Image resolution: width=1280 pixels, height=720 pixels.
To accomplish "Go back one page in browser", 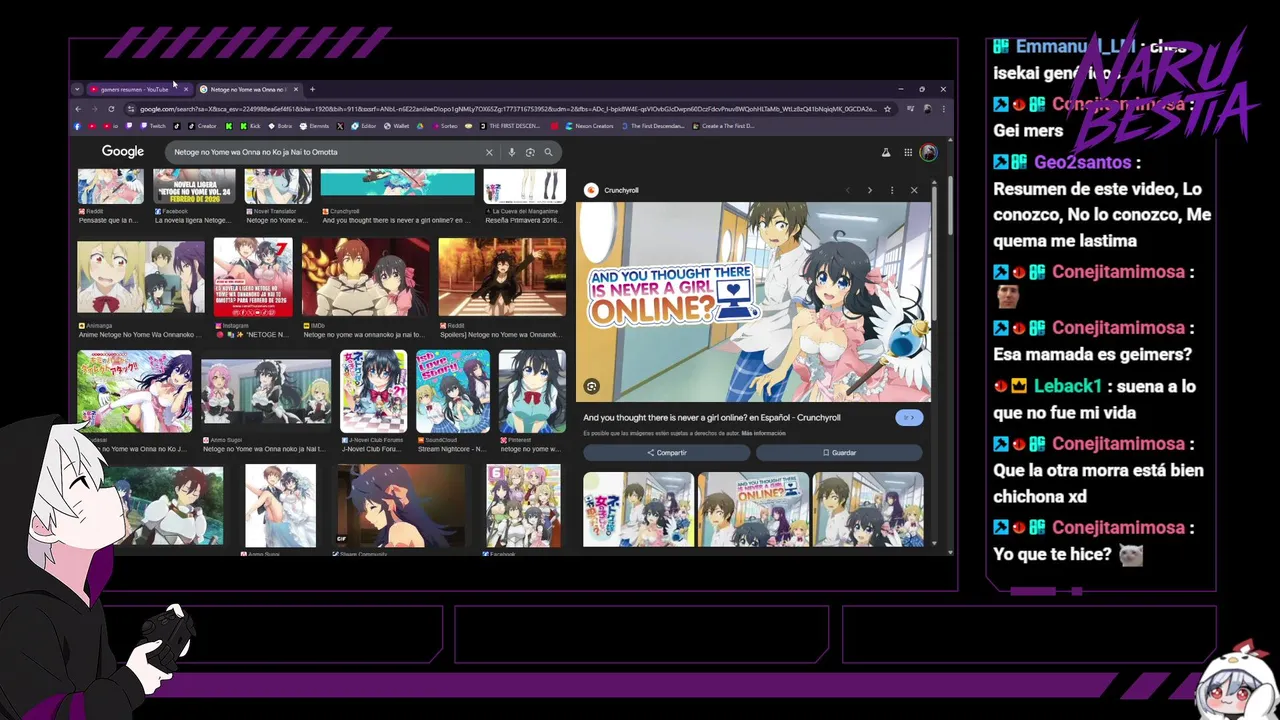I will click(78, 109).
